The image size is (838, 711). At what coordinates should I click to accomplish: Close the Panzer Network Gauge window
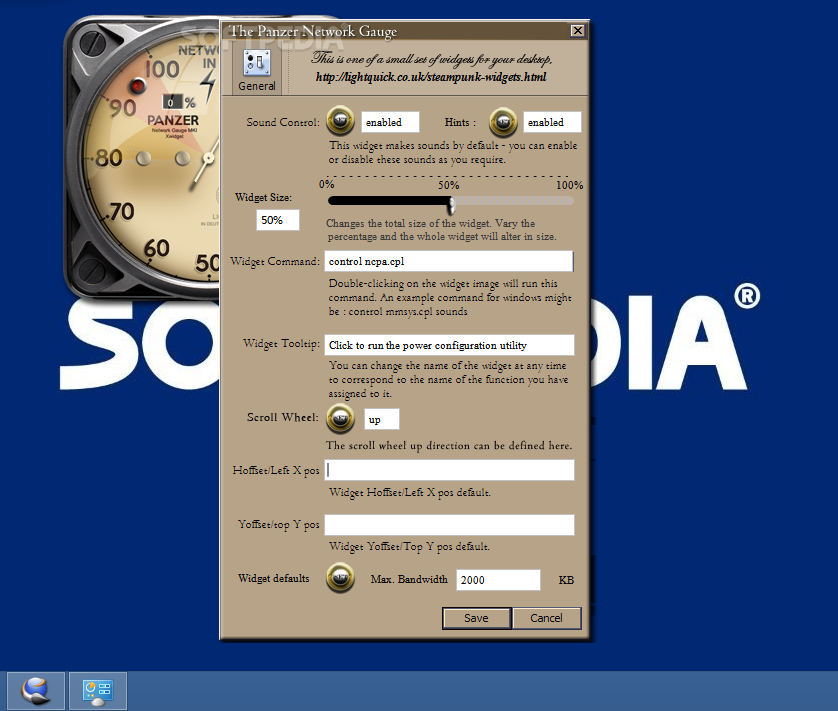[578, 30]
